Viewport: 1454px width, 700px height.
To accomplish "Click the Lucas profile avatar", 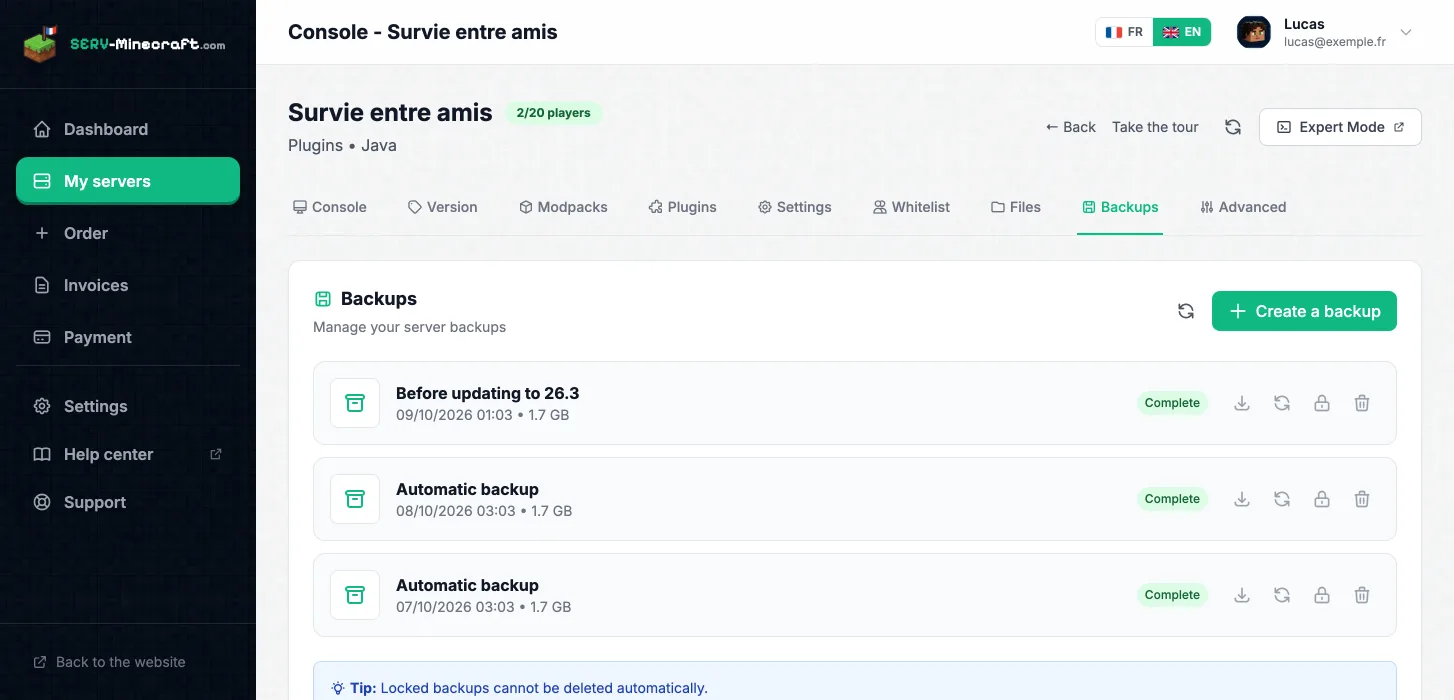I will (x=1254, y=32).
